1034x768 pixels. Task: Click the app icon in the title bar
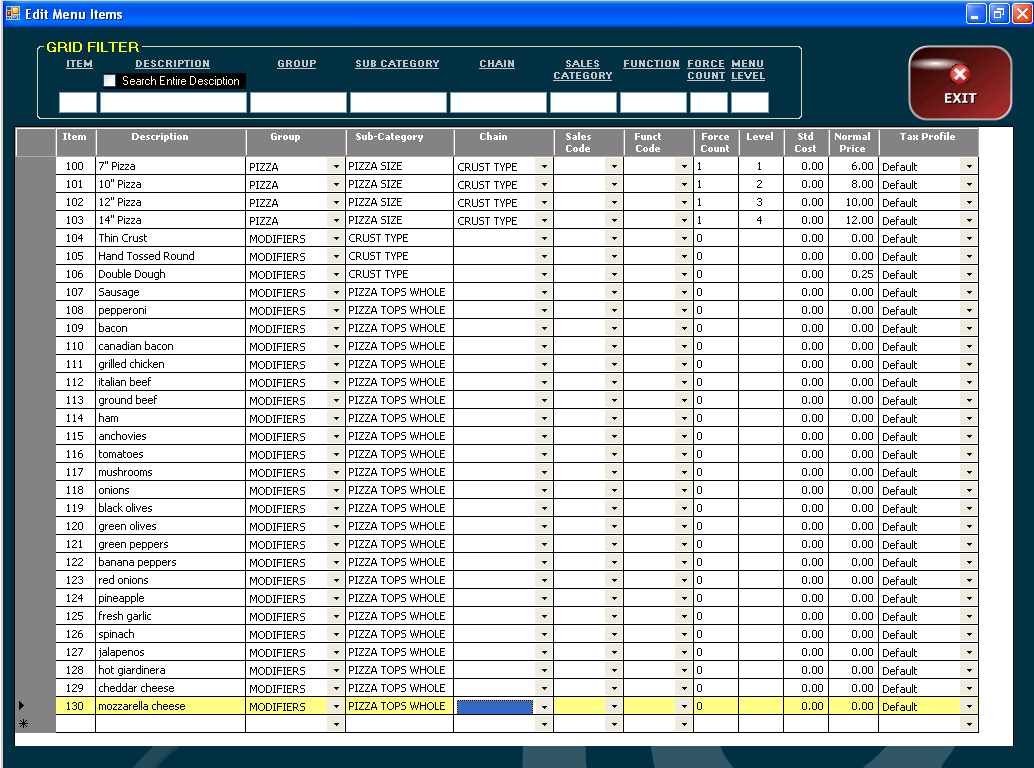pyautogui.click(x=13, y=14)
